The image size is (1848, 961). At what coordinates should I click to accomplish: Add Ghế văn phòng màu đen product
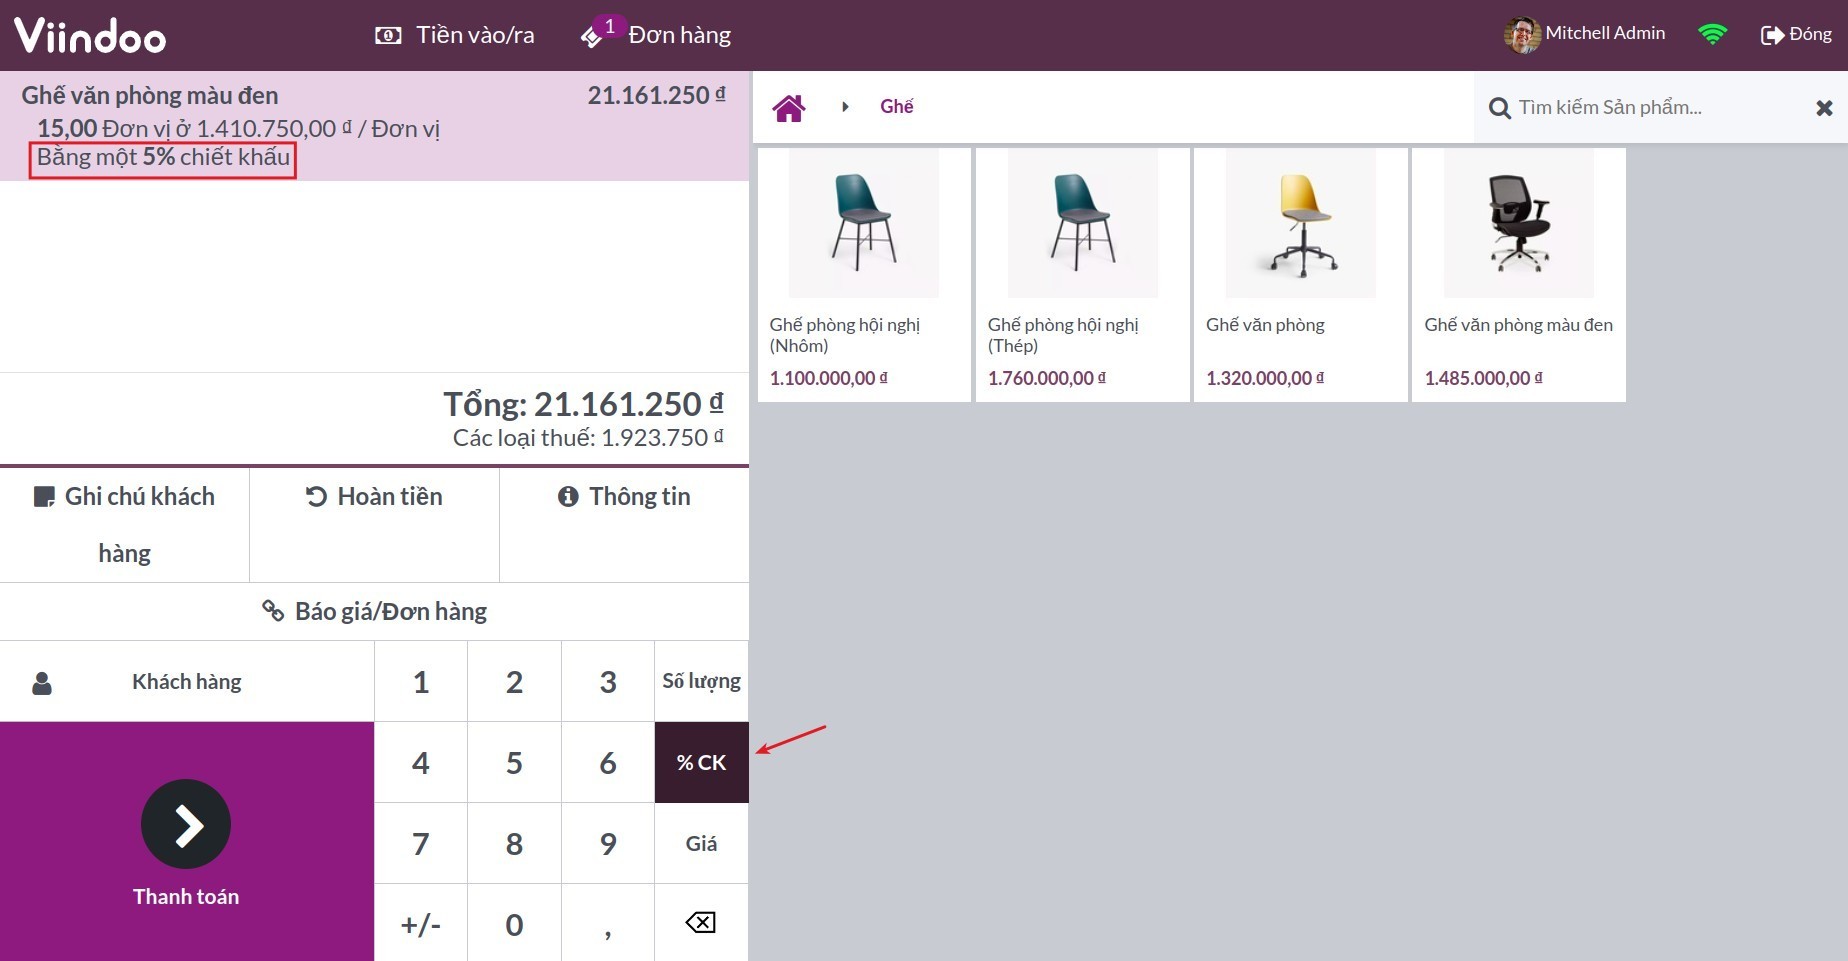tap(1519, 275)
